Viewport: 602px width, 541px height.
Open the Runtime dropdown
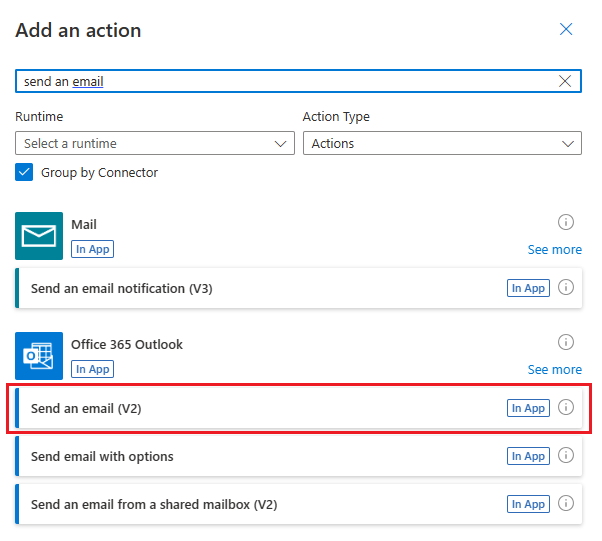pos(155,143)
